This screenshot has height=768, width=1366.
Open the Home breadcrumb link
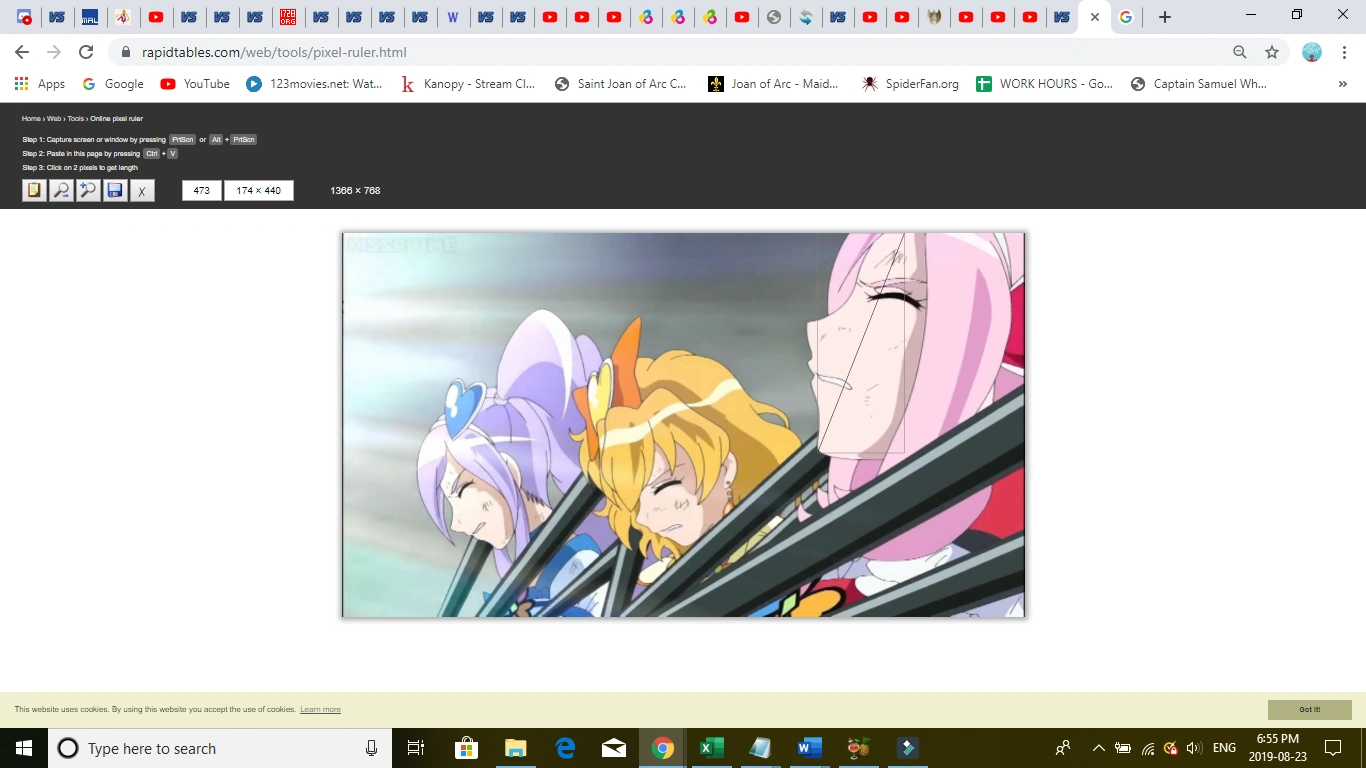[31, 119]
